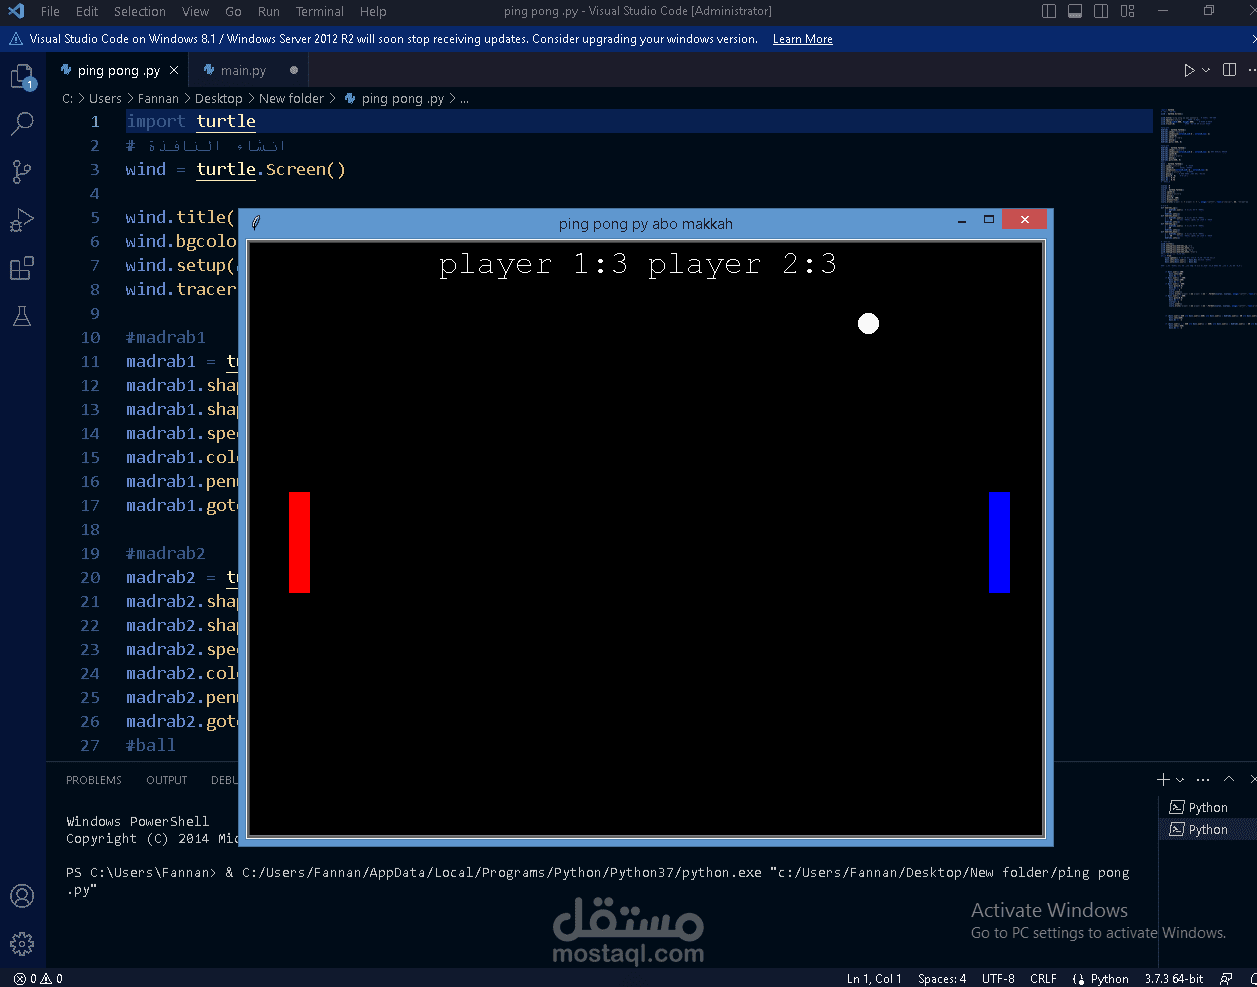
Task: Click the terminal panel More Actions ellipsis
Action: coord(1203,780)
